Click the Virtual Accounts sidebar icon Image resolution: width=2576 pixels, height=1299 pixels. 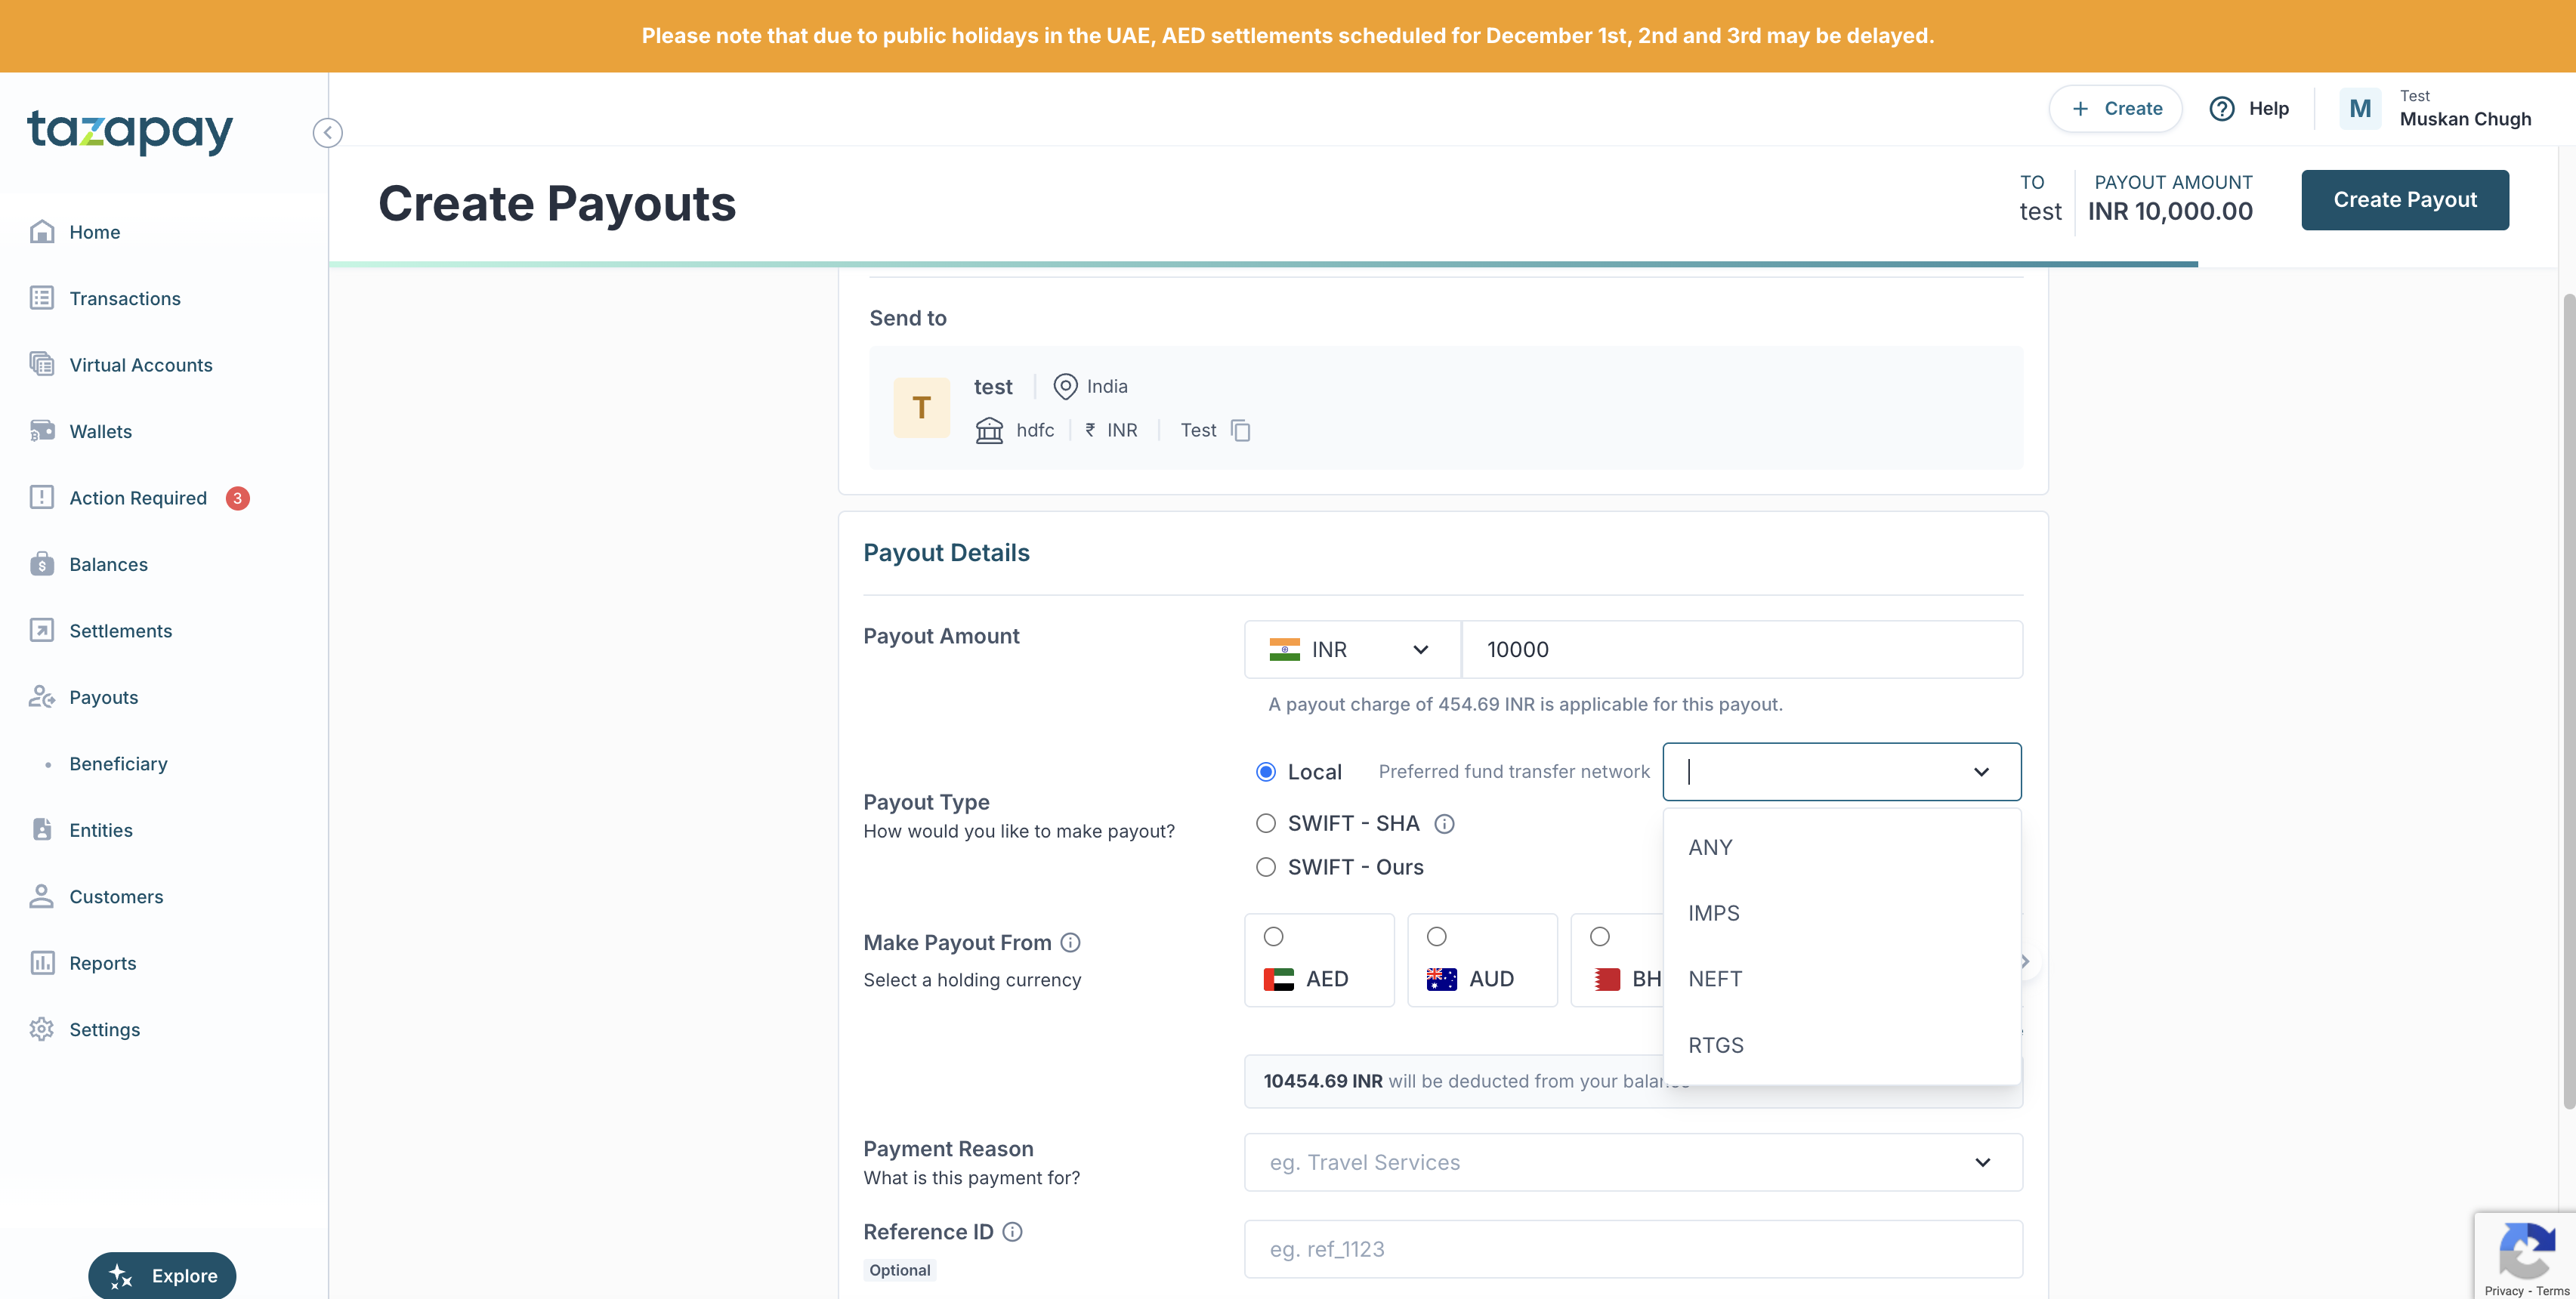(42, 365)
